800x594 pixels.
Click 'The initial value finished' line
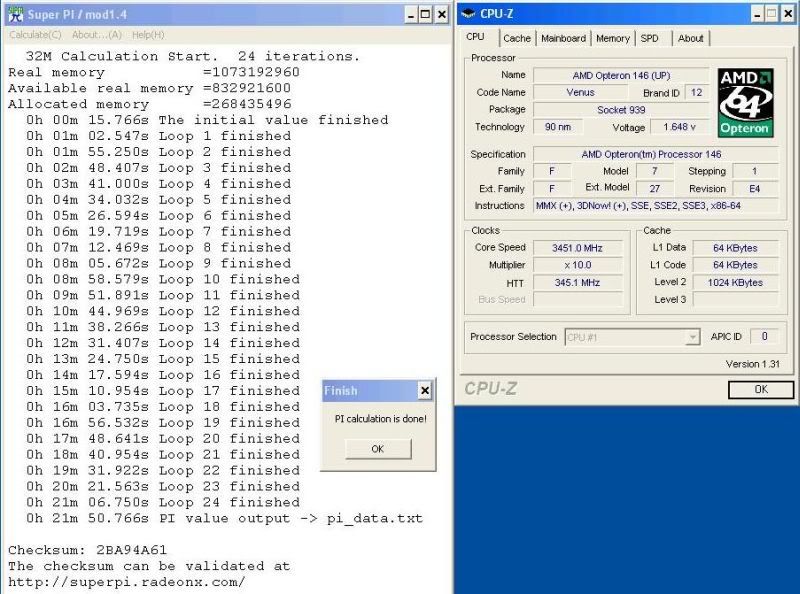tap(207, 120)
